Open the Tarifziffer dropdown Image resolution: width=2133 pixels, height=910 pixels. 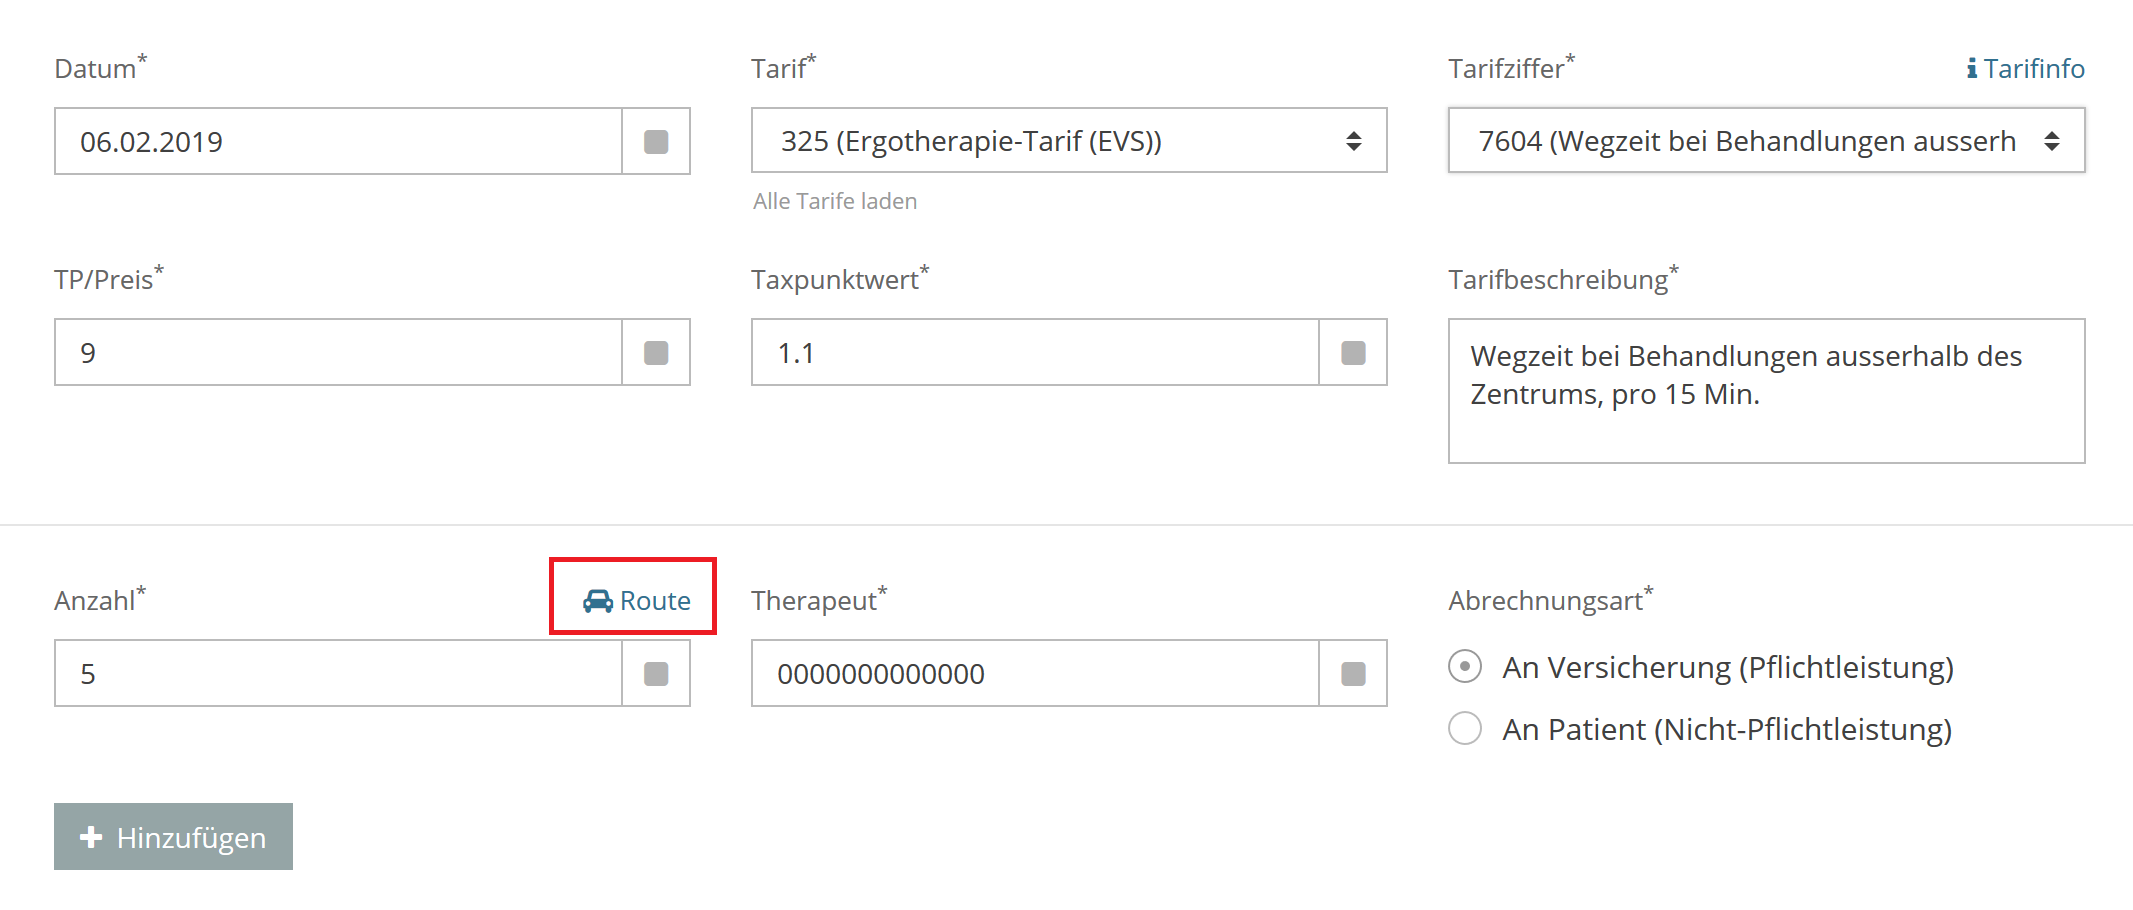pos(1766,141)
